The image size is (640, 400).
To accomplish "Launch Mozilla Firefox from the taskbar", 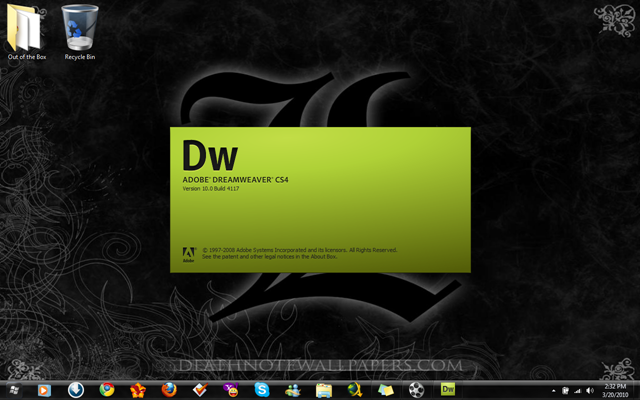I will click(x=169, y=390).
